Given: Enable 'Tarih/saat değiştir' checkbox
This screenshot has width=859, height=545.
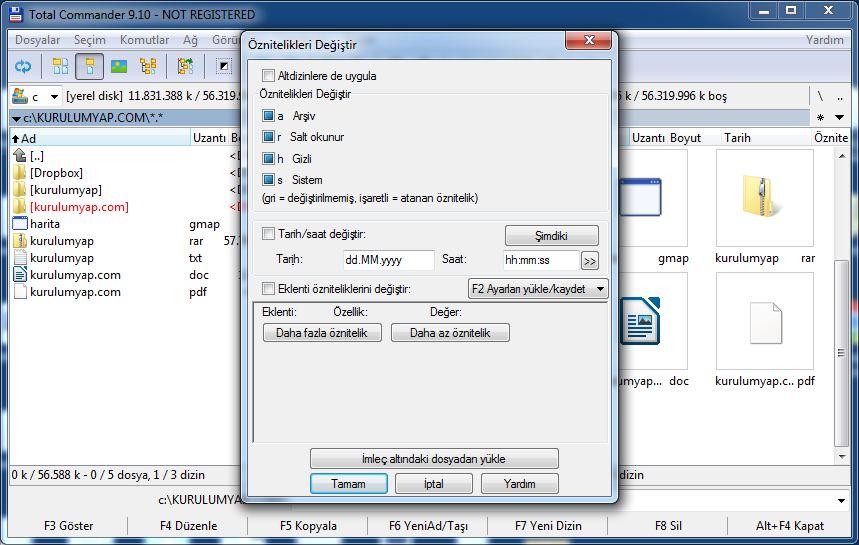Looking at the screenshot, I should [268, 234].
